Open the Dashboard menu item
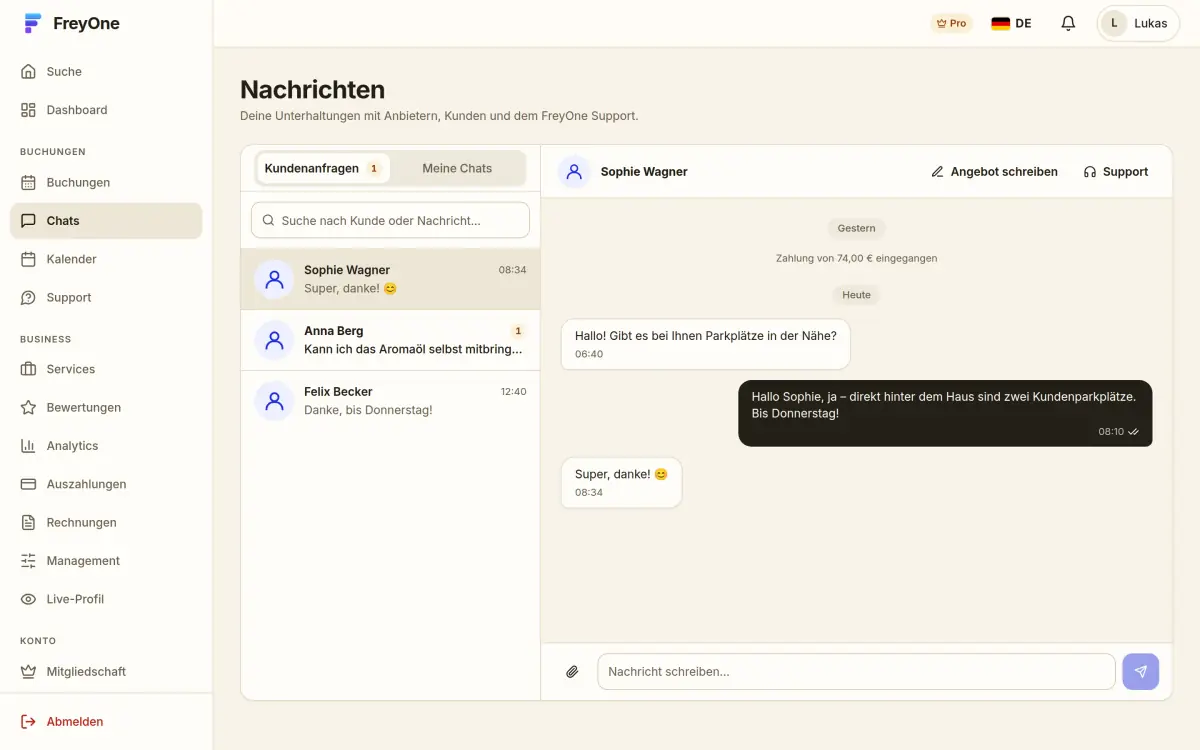Screen dimensions: 1200x750 [x=106, y=110]
